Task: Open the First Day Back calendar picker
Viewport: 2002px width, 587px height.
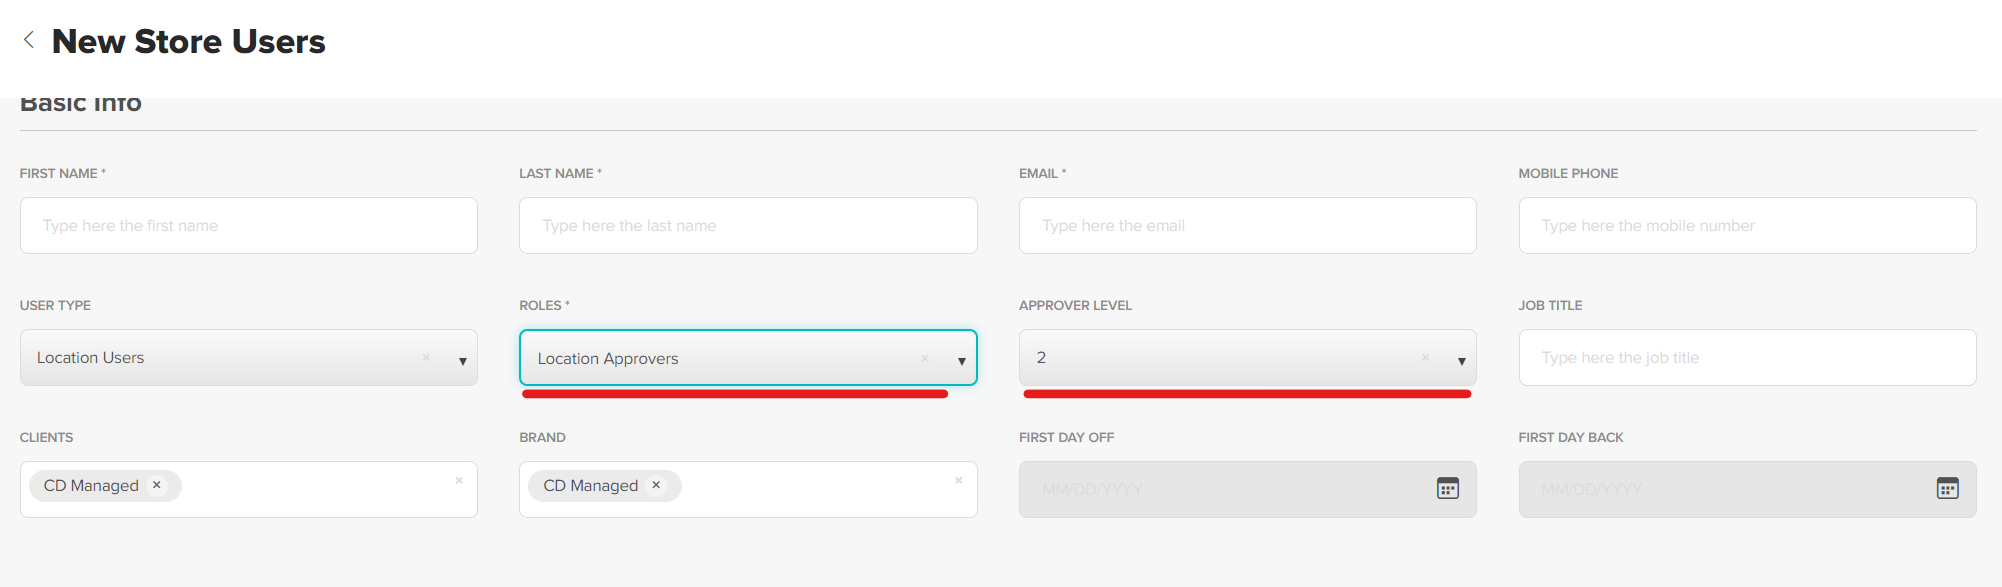Action: click(x=1947, y=488)
